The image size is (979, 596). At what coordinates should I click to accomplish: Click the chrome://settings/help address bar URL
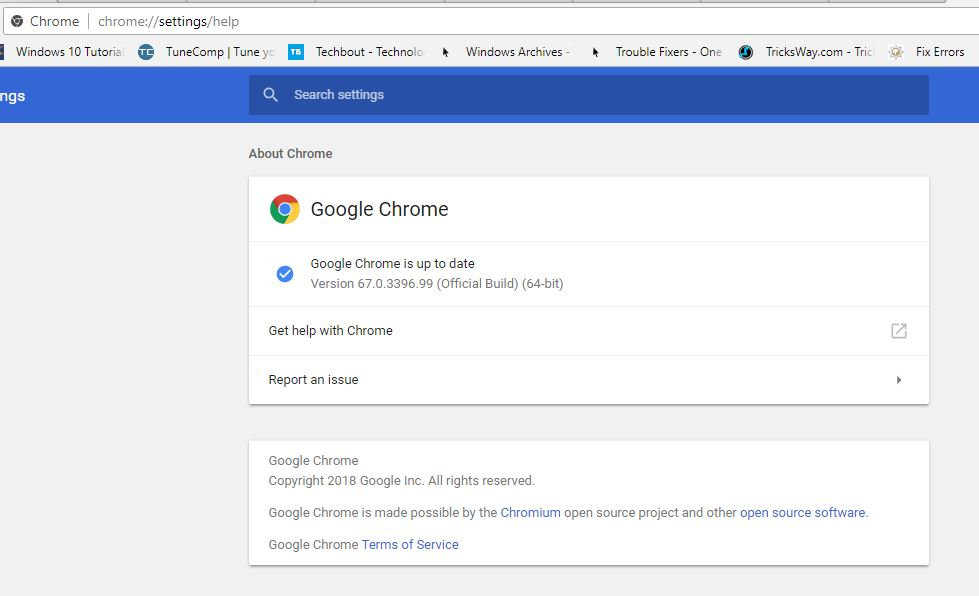(169, 21)
